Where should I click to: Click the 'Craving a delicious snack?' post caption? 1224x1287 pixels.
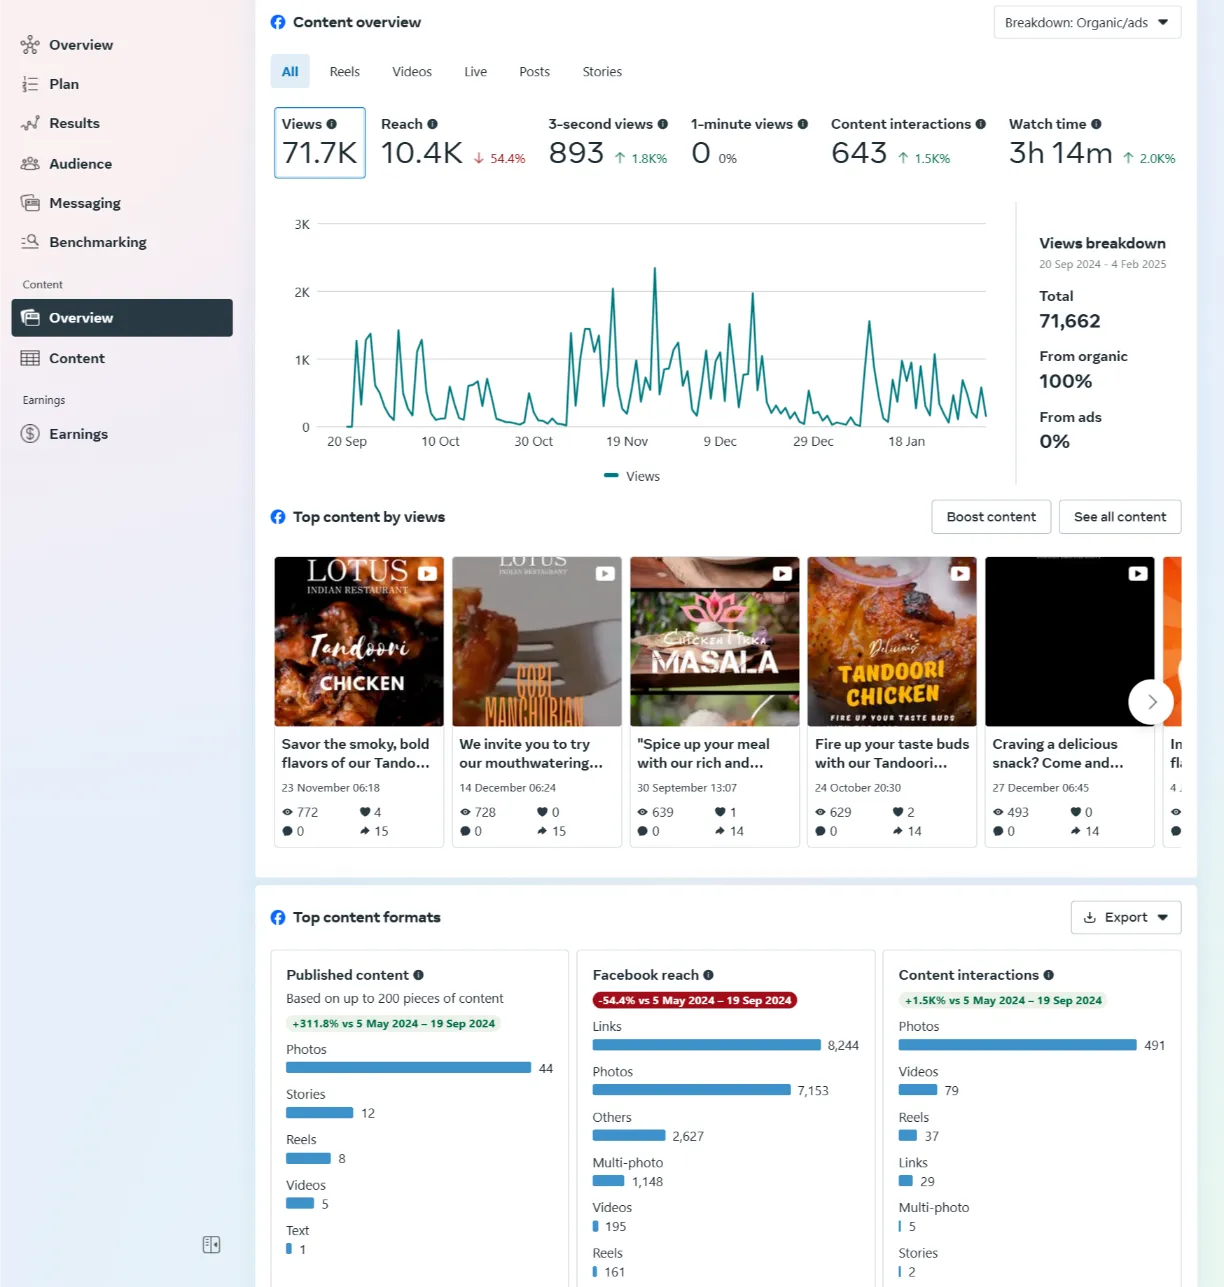(1058, 753)
